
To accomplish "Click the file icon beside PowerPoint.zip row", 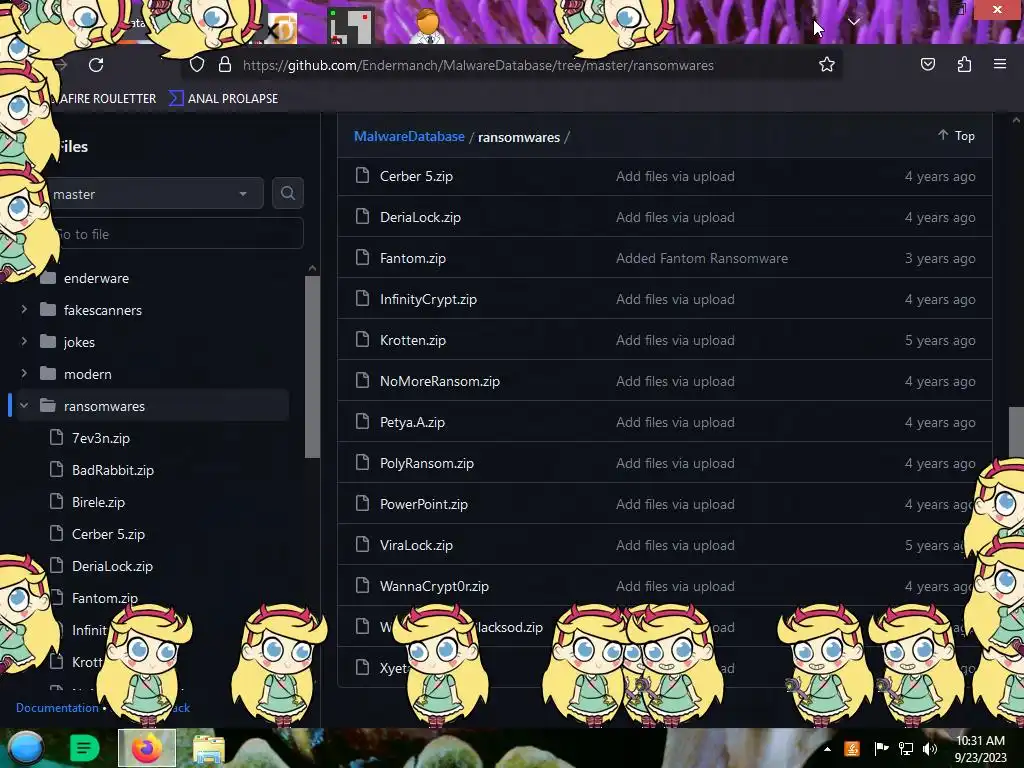I will [362, 504].
